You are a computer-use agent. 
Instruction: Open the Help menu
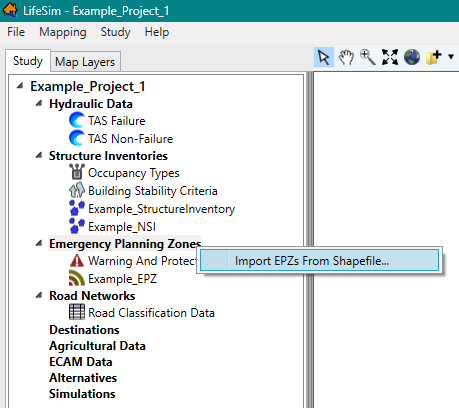[157, 32]
